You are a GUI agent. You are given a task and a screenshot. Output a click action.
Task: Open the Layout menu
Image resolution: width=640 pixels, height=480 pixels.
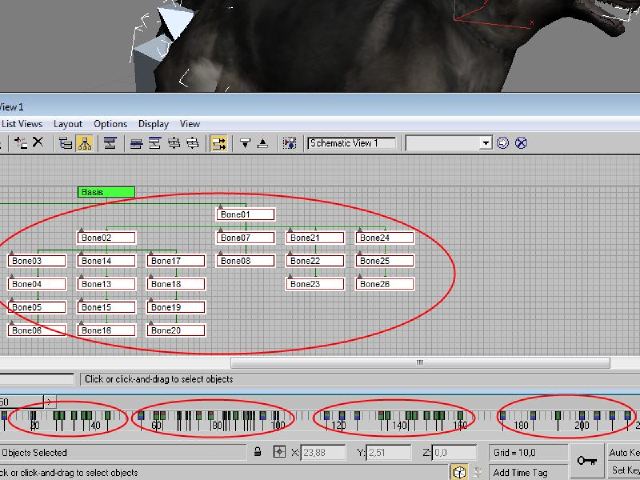[68, 124]
